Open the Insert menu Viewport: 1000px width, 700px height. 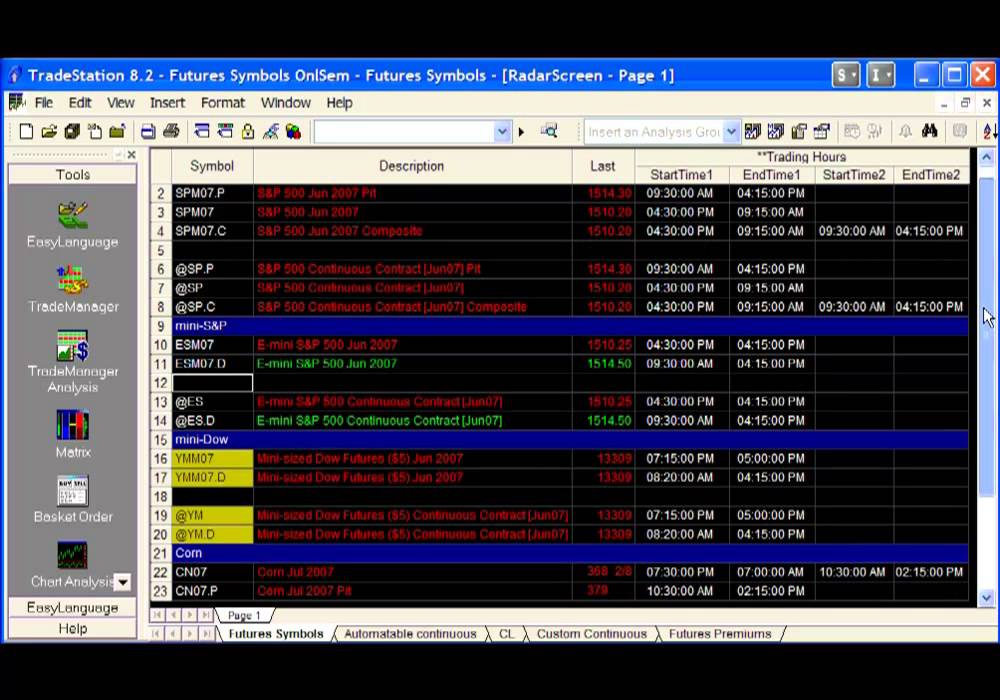[167, 103]
